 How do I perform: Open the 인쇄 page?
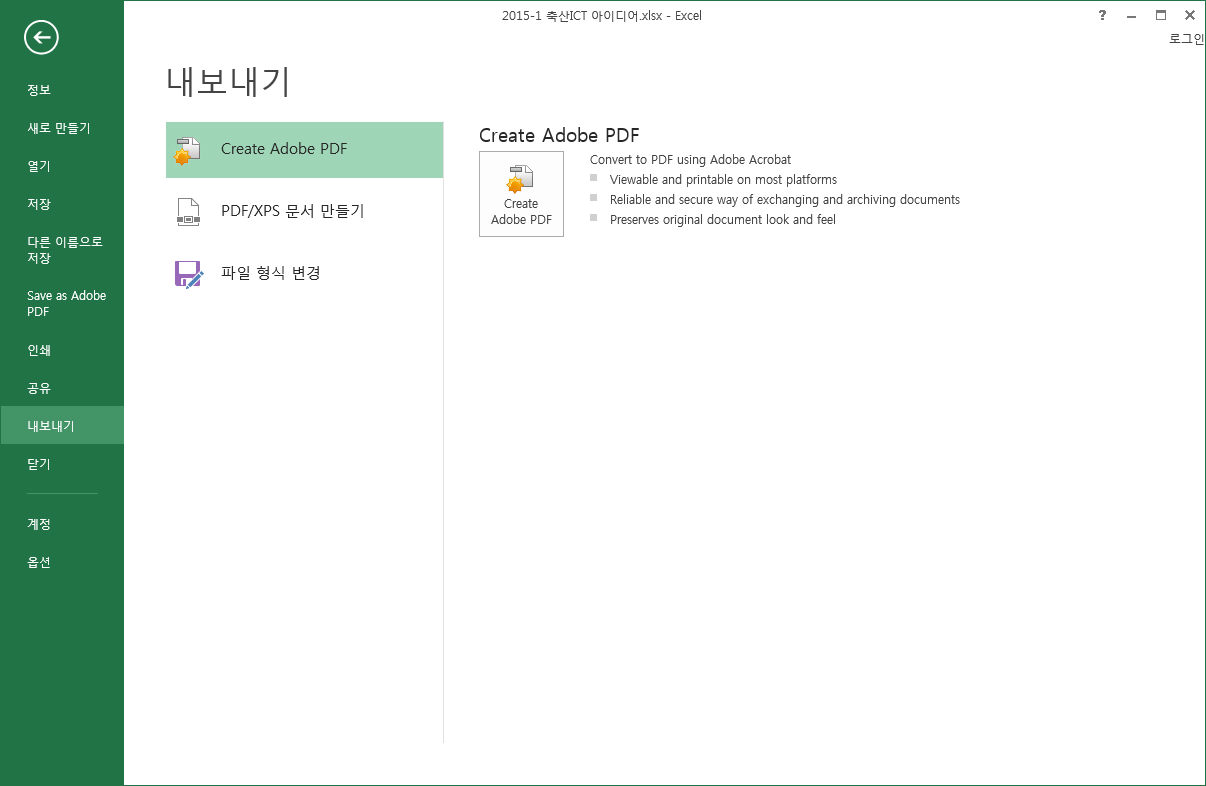click(x=62, y=350)
